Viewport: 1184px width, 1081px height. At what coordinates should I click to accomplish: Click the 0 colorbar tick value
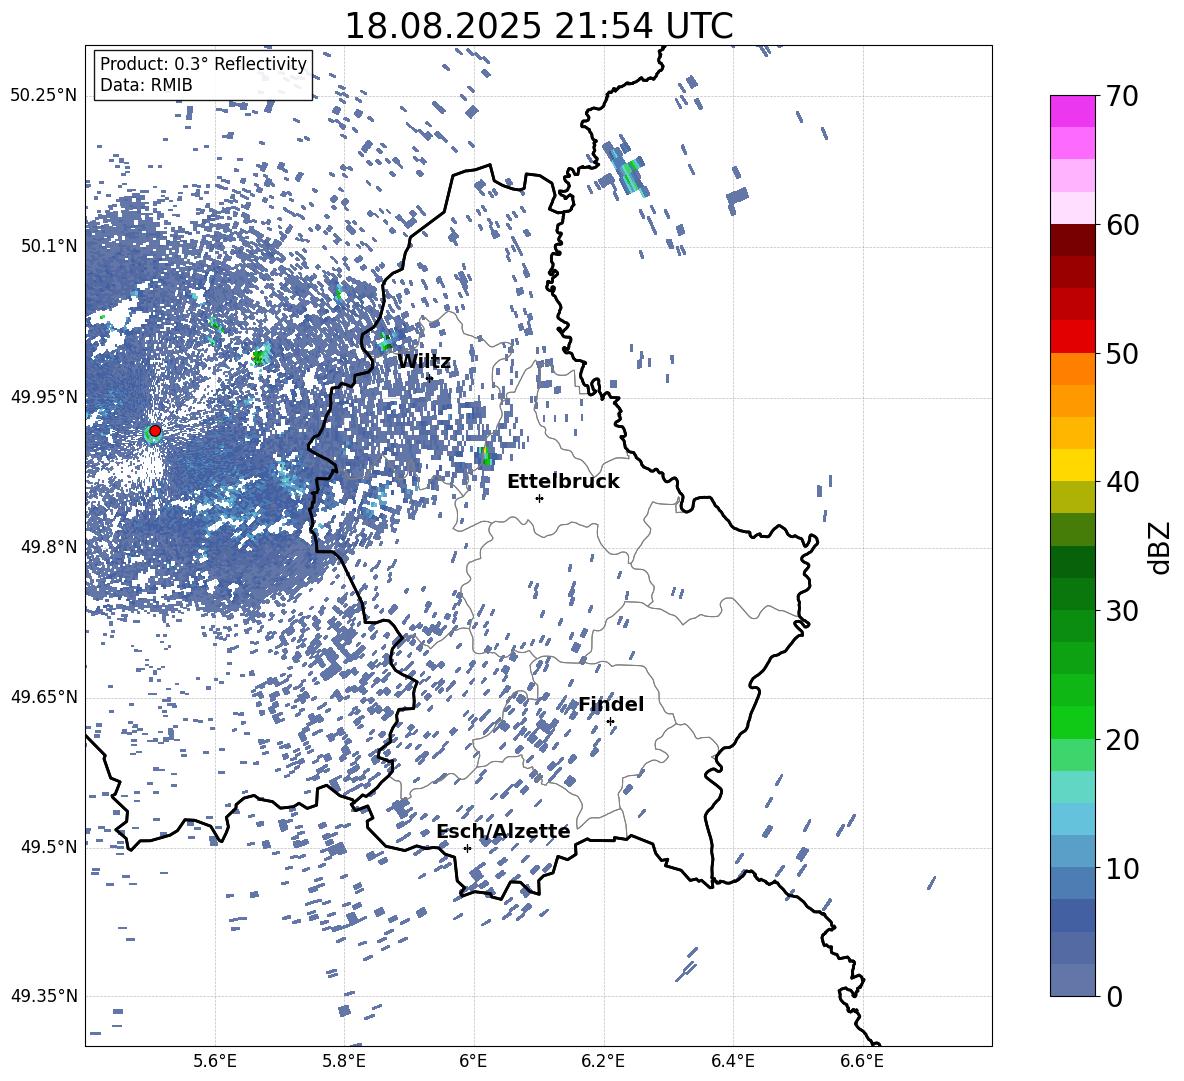[x=1114, y=996]
